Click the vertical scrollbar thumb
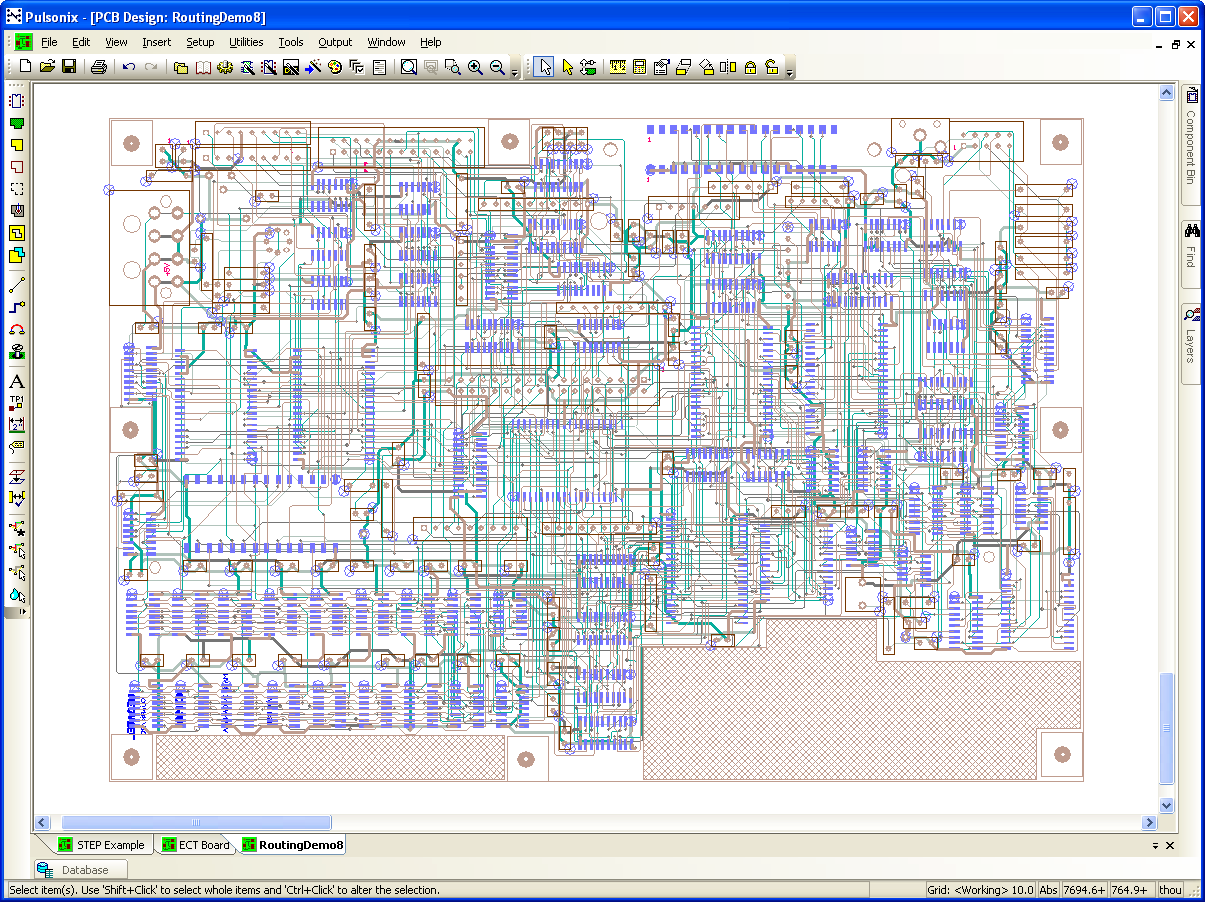Image resolution: width=1205 pixels, height=902 pixels. [1166, 728]
